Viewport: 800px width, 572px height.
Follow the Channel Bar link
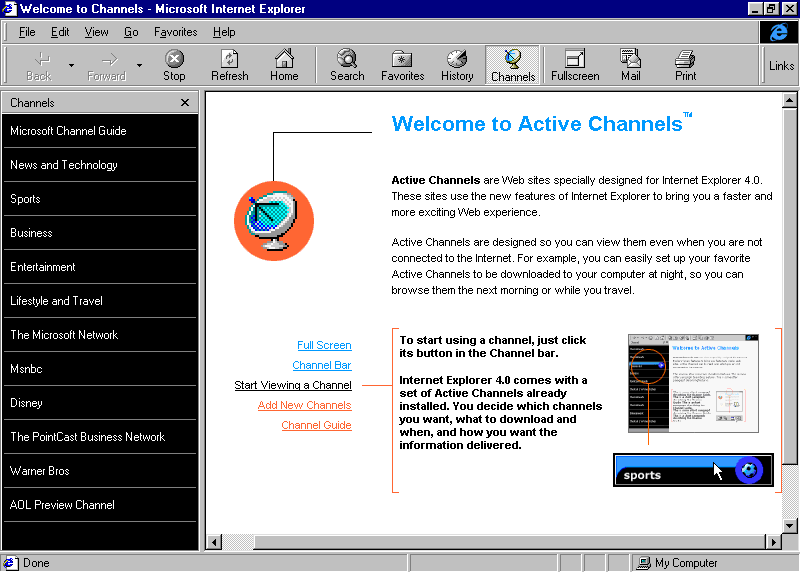[322, 365]
